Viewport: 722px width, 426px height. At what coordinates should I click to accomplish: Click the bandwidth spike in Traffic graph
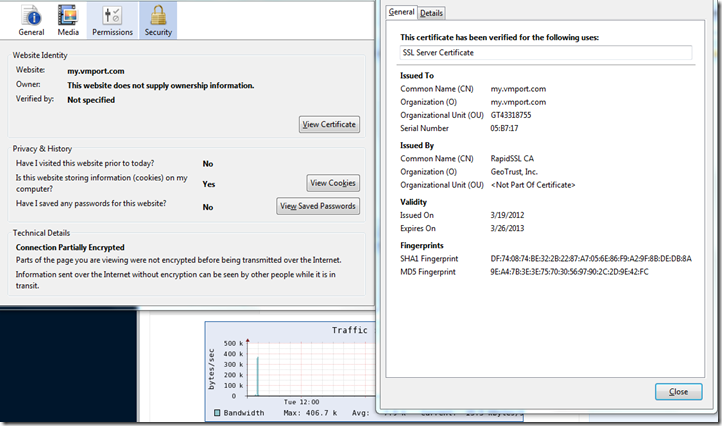[257, 376]
